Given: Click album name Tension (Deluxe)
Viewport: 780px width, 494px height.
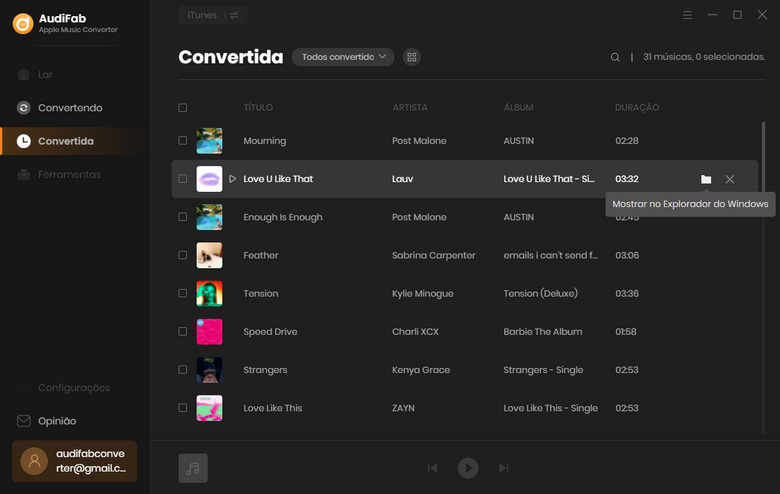Looking at the screenshot, I should pos(541,294).
